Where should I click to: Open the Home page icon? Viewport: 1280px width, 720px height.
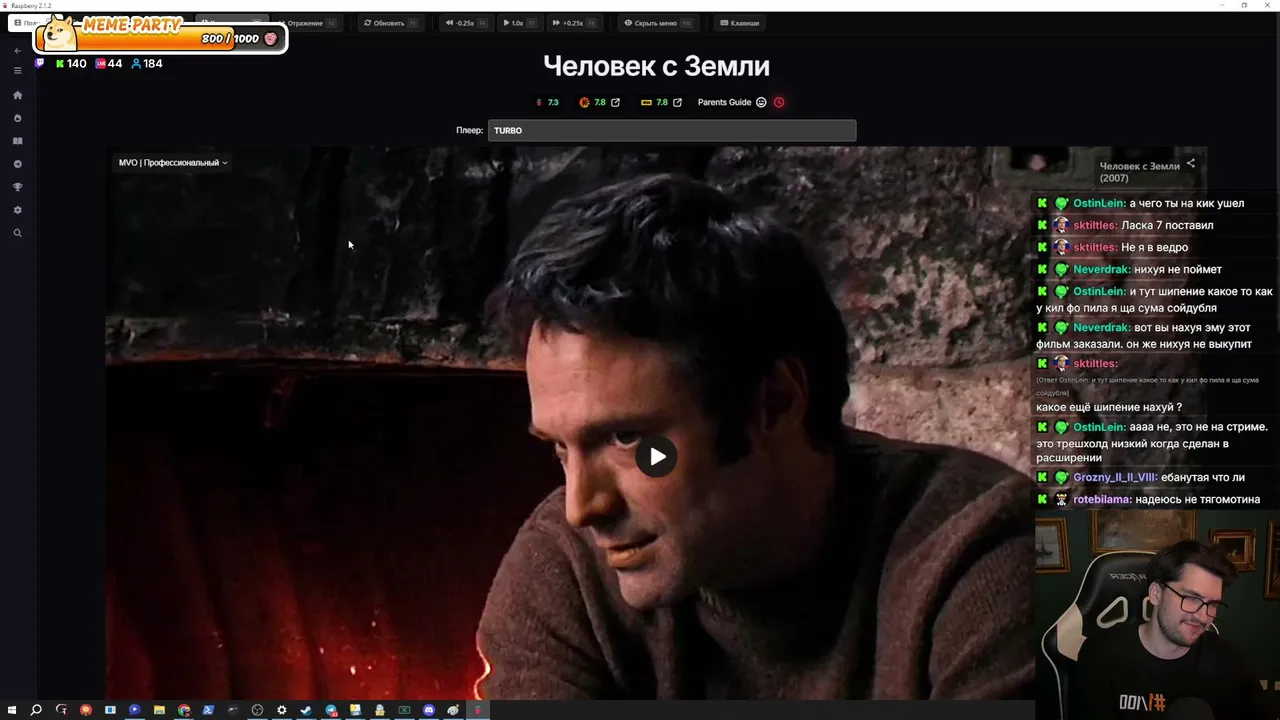pos(17,95)
